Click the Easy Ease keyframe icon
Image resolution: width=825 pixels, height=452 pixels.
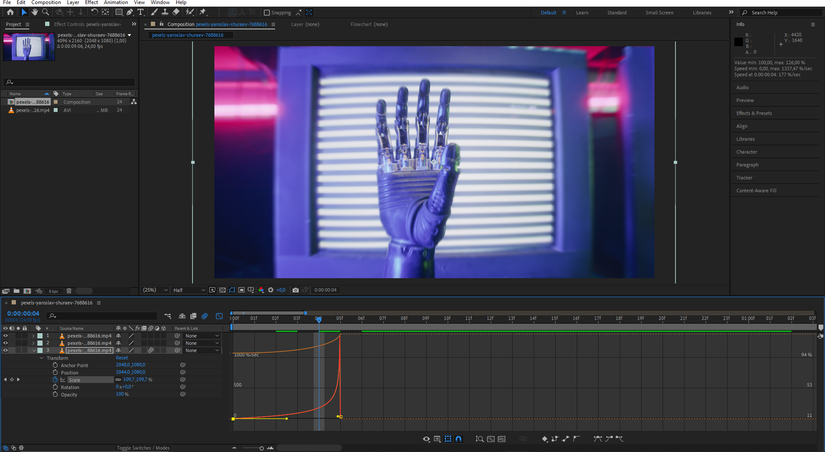(x=598, y=439)
